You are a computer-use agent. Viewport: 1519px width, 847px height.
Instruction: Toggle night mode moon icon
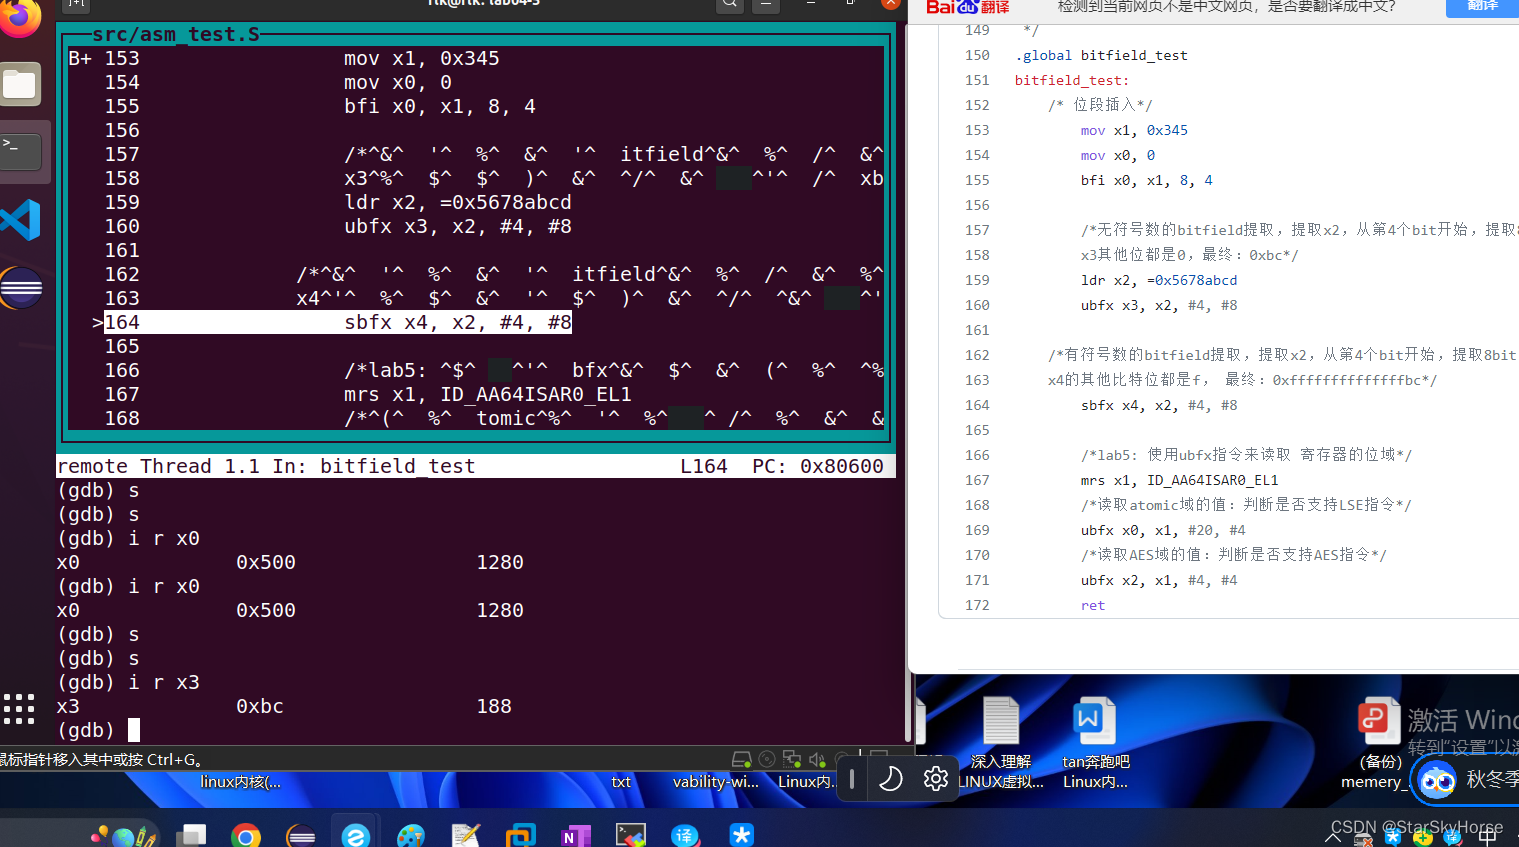890,778
